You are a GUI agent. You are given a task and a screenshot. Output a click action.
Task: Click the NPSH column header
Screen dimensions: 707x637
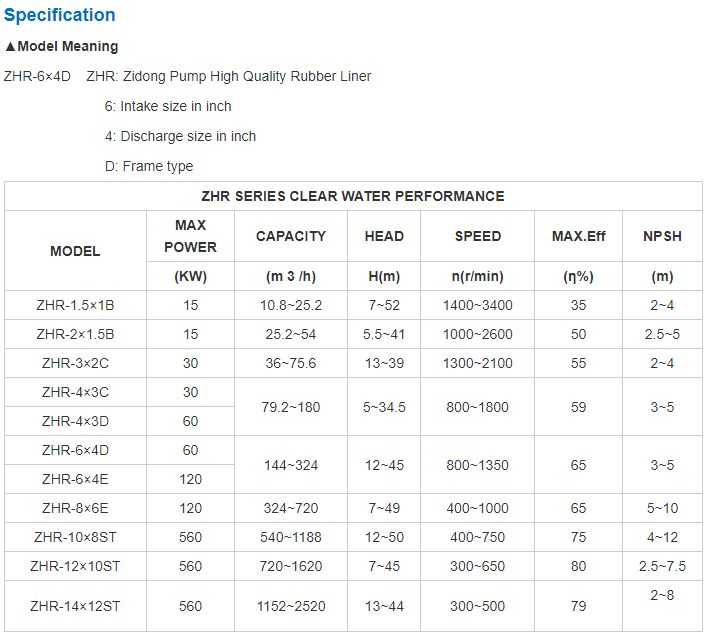[662, 236]
